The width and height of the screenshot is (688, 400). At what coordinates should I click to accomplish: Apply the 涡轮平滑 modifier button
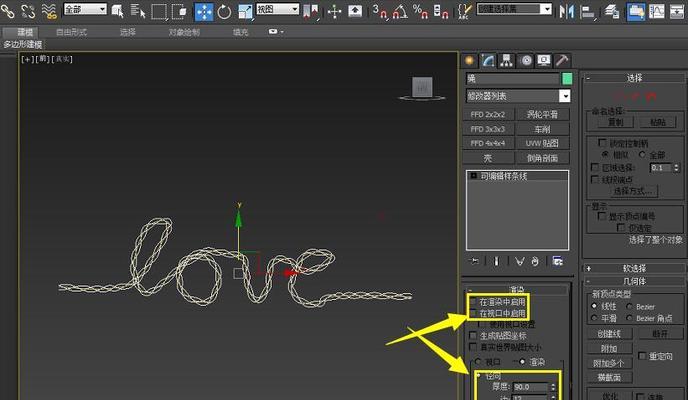point(542,114)
